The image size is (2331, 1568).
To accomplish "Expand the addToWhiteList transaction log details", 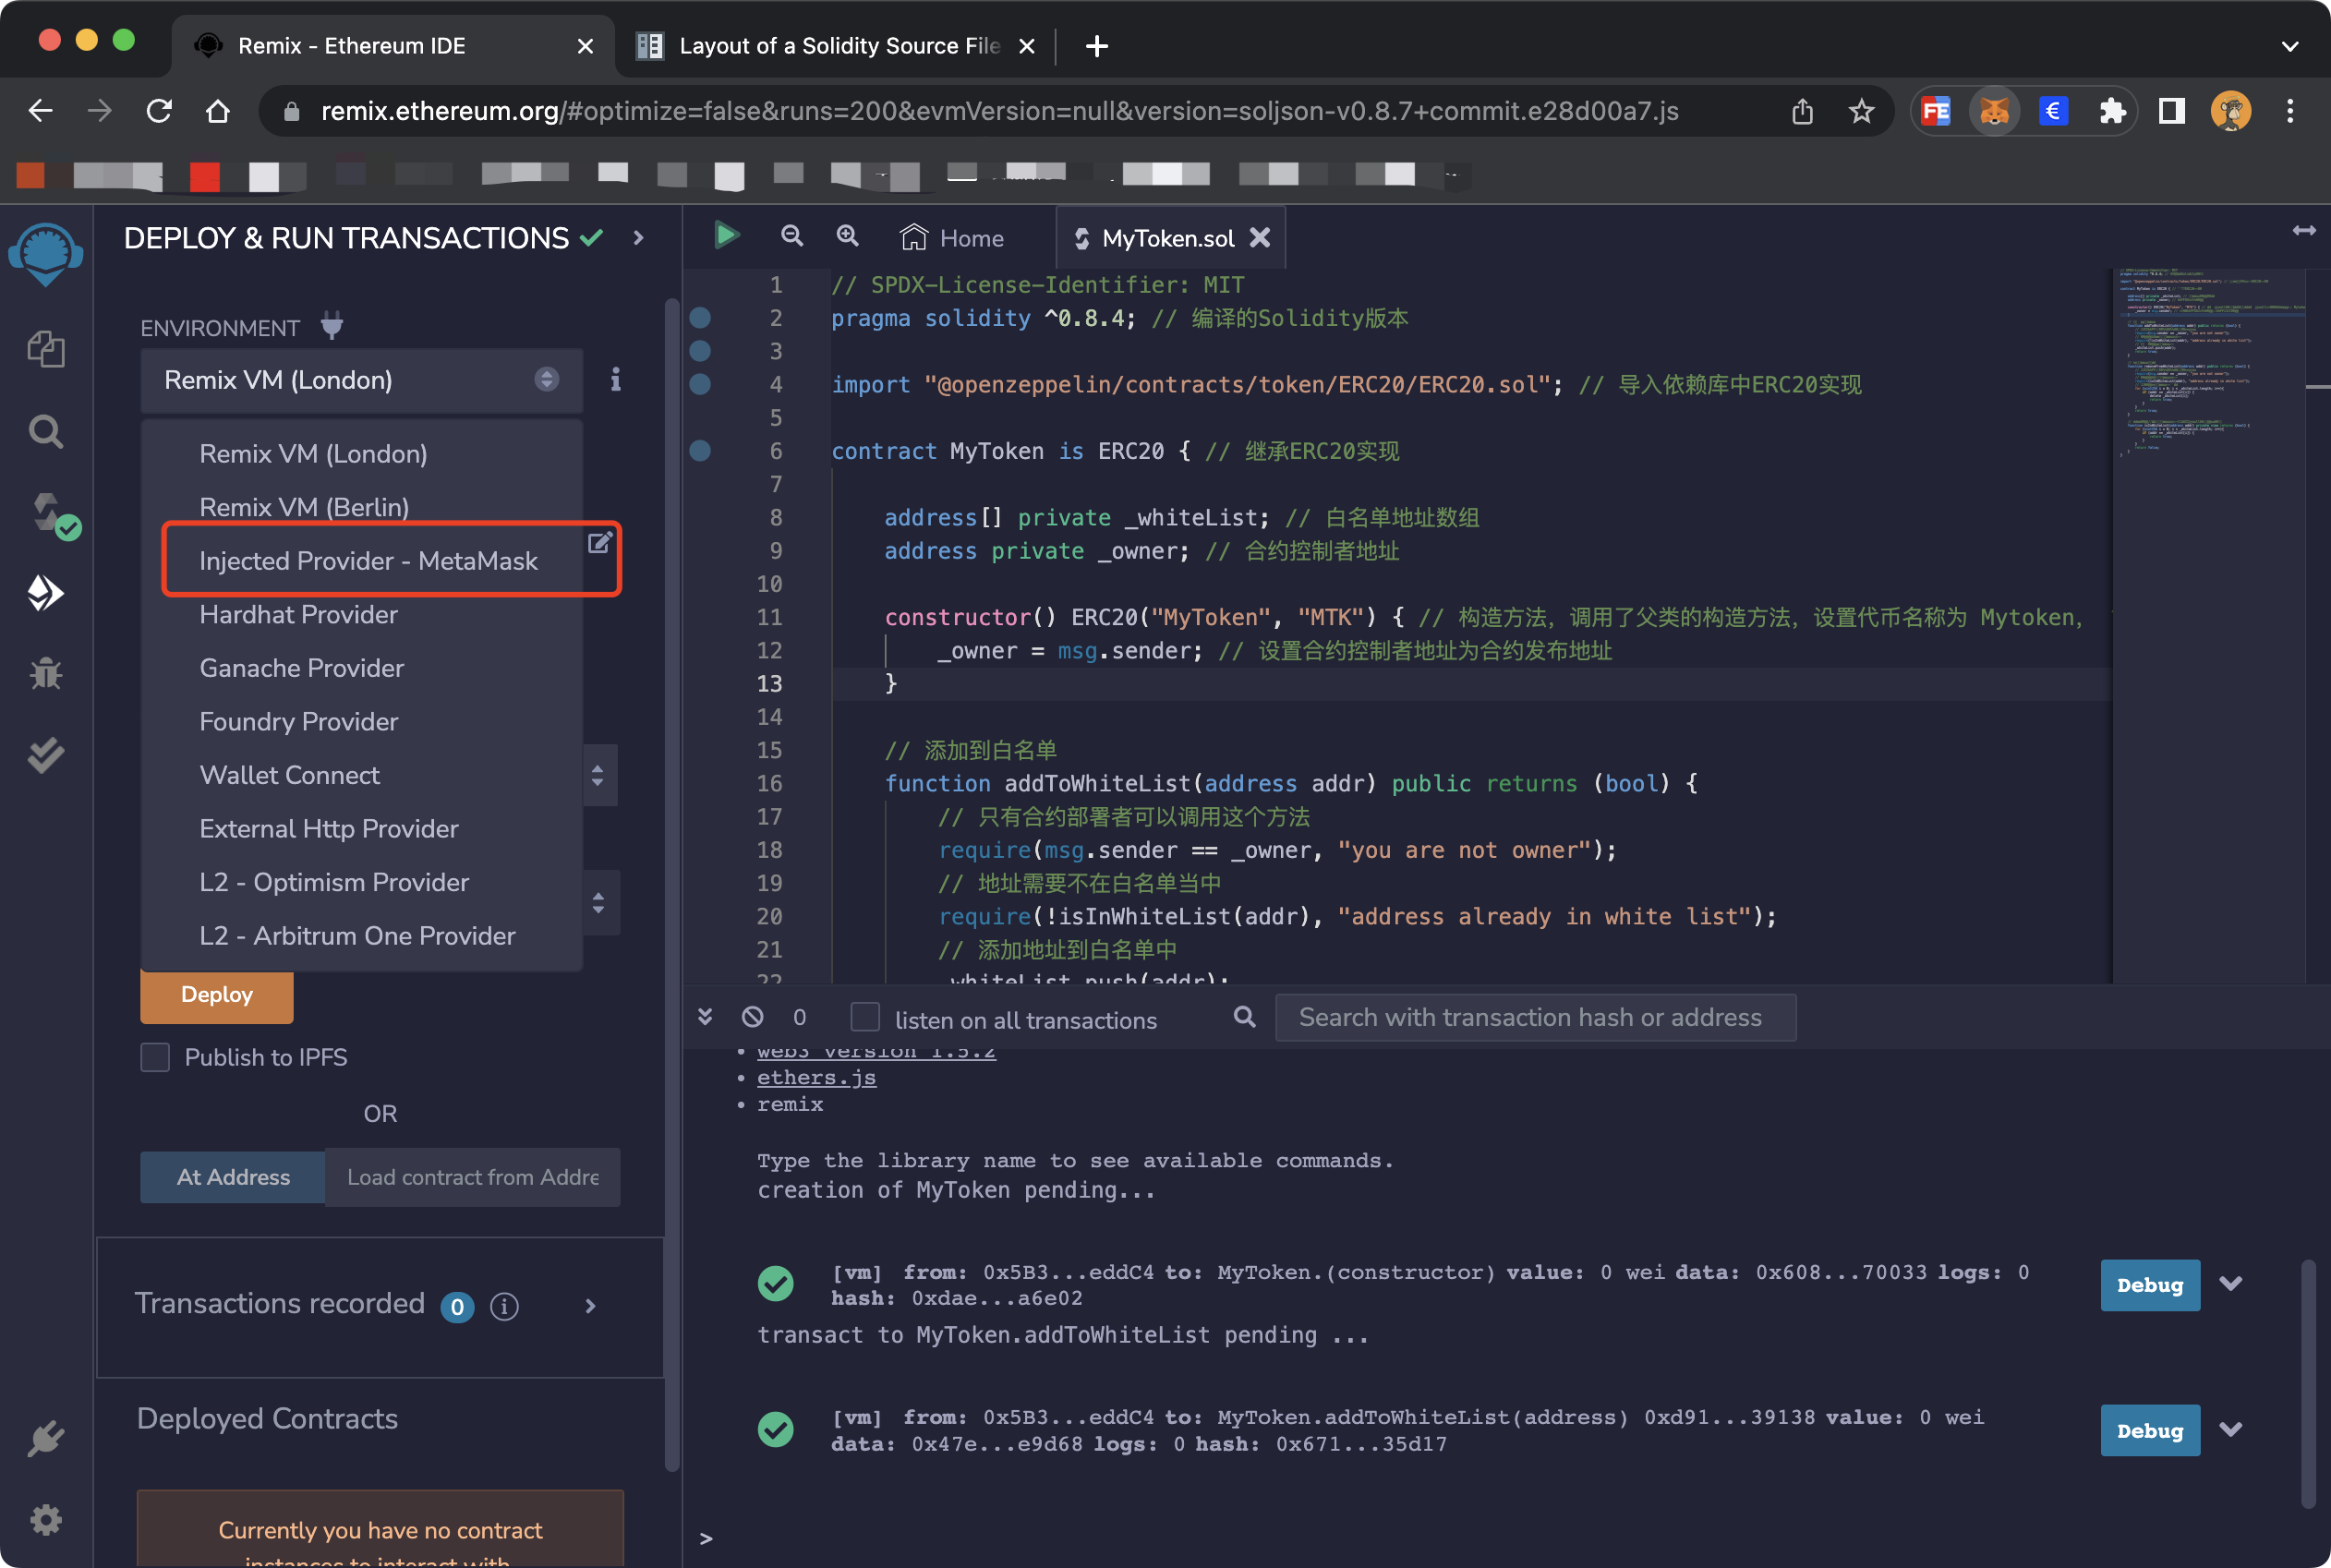I will 2230,1430.
